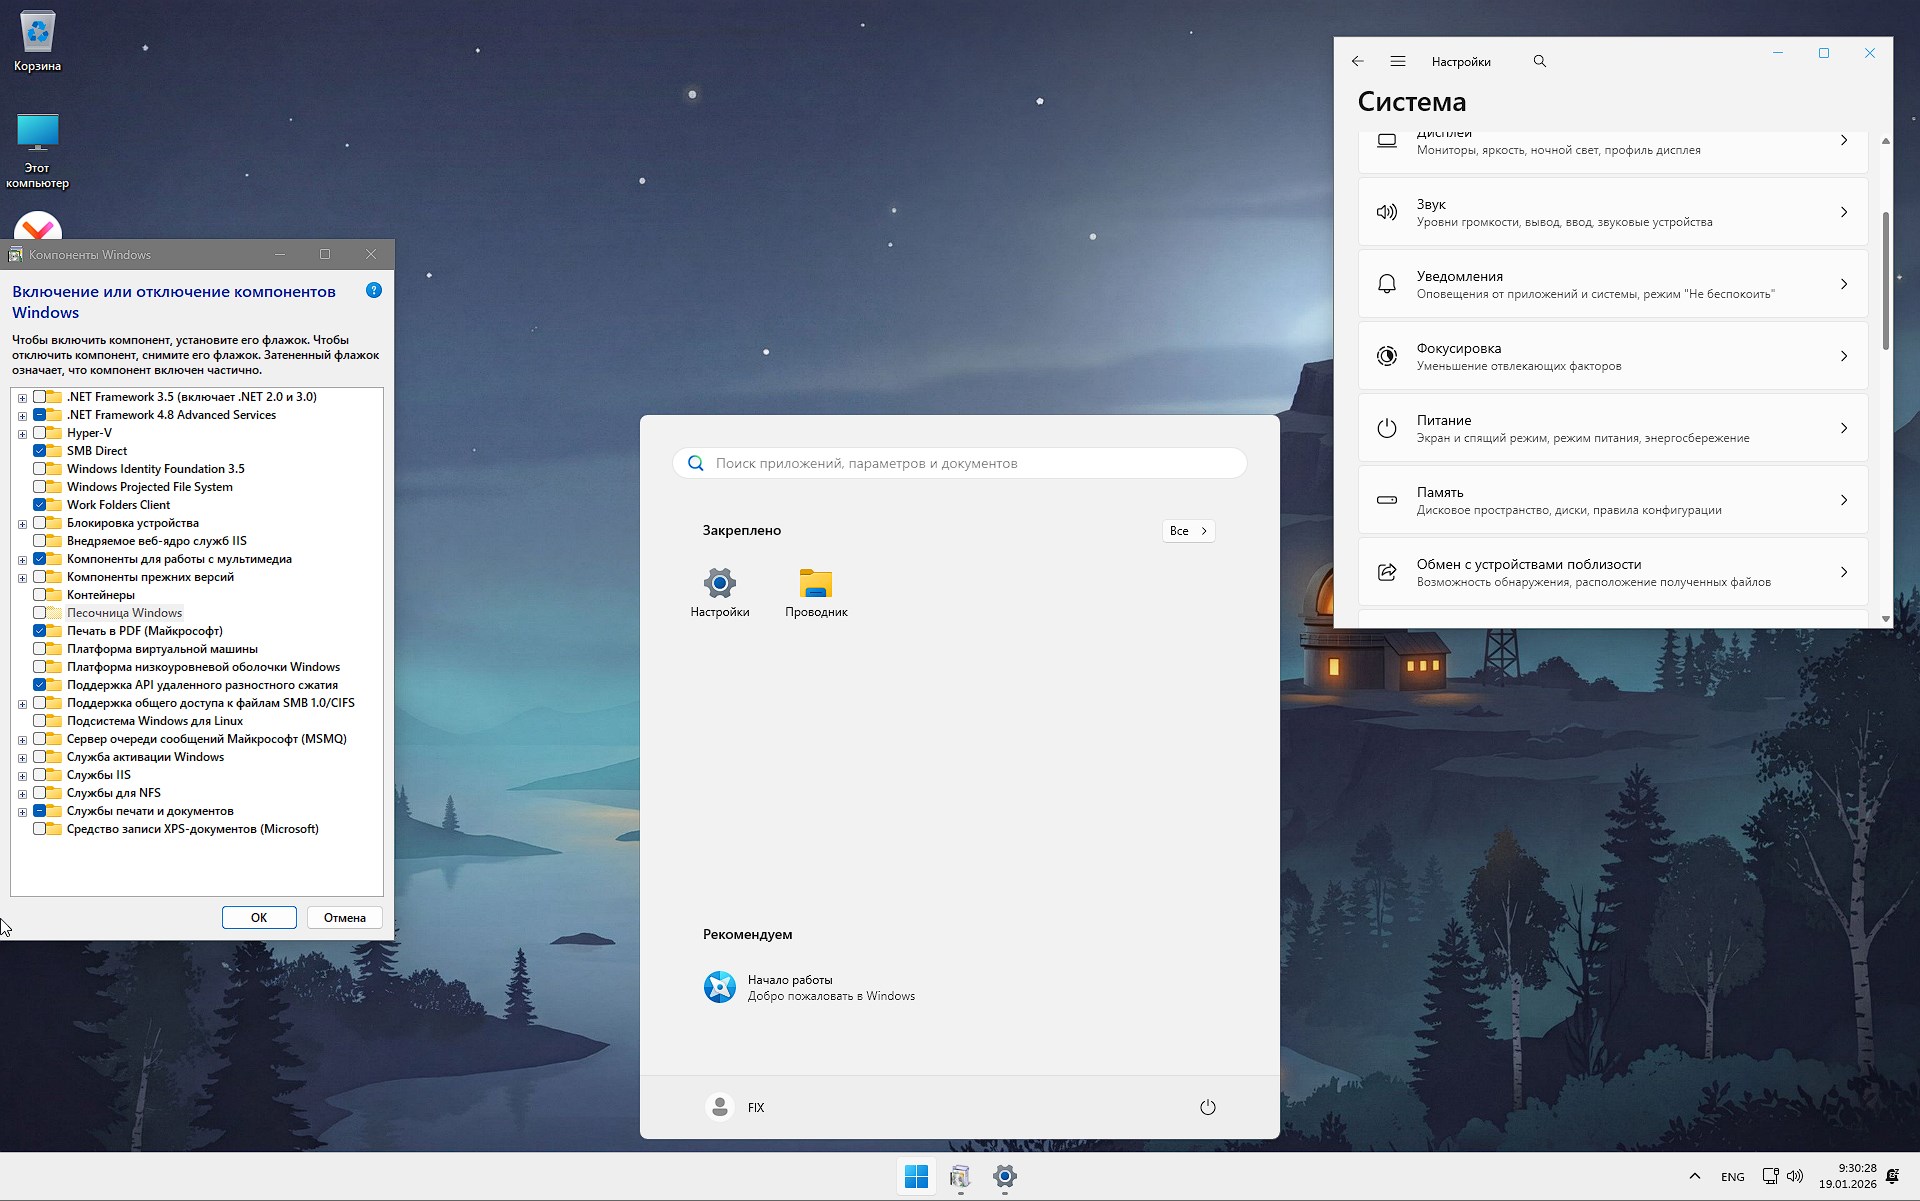
Task: Click the Все button in Start menu
Action: 1188,531
